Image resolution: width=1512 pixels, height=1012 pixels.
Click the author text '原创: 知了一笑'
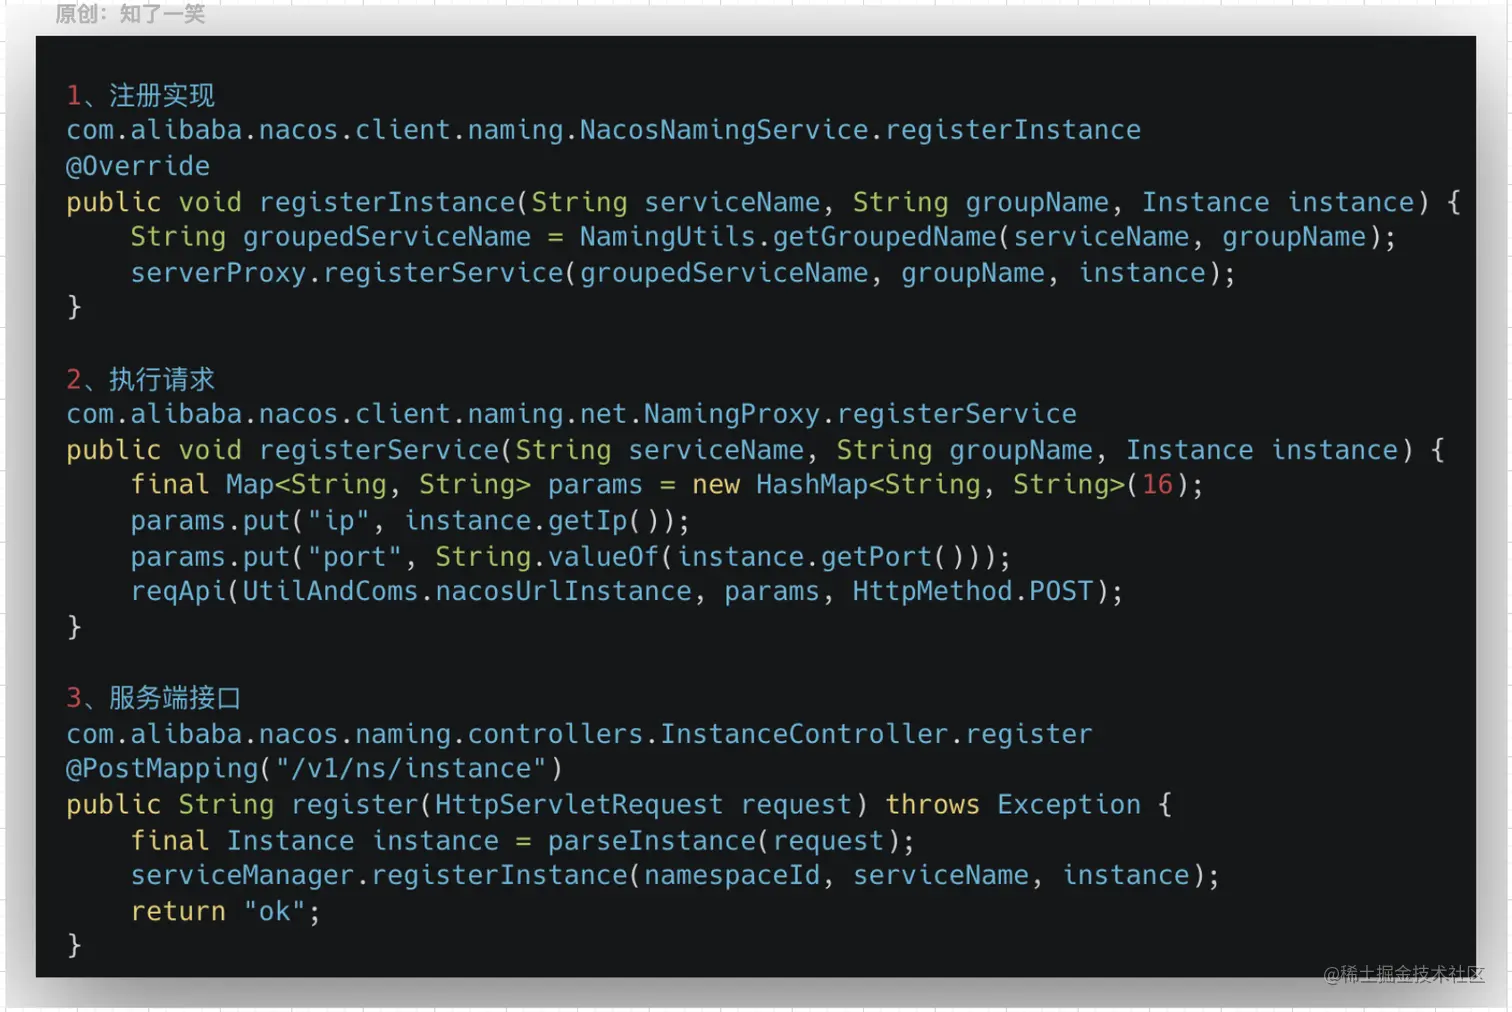coord(130,14)
